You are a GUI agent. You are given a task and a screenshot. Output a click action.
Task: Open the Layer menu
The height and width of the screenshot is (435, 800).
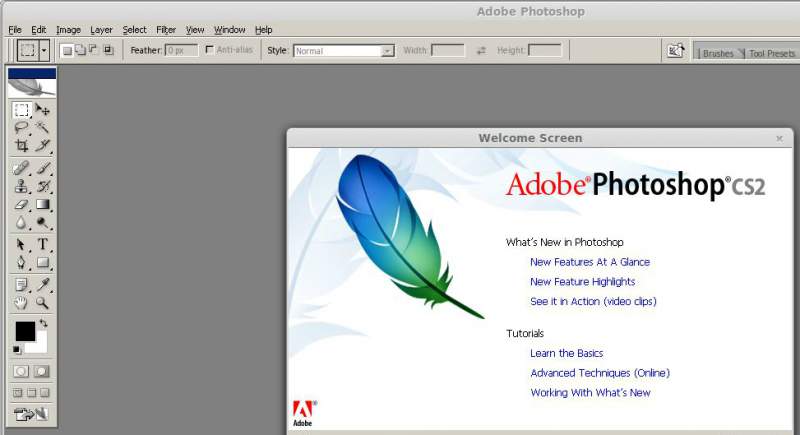click(101, 30)
